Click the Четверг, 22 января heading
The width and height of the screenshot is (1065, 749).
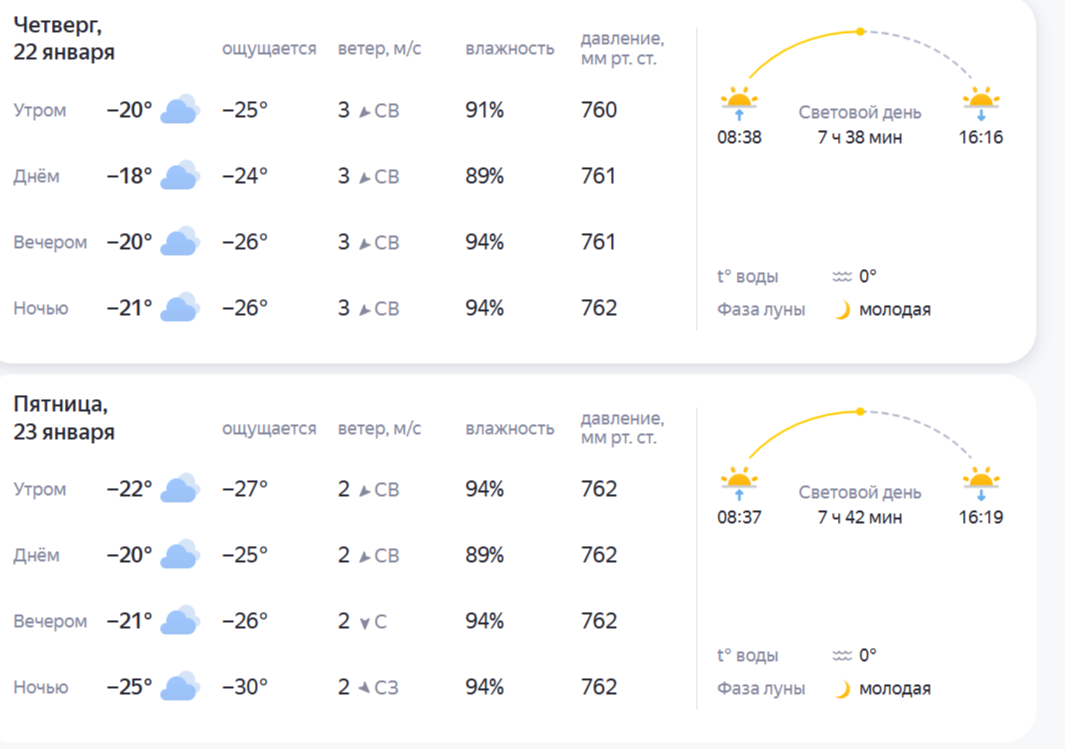coord(64,39)
